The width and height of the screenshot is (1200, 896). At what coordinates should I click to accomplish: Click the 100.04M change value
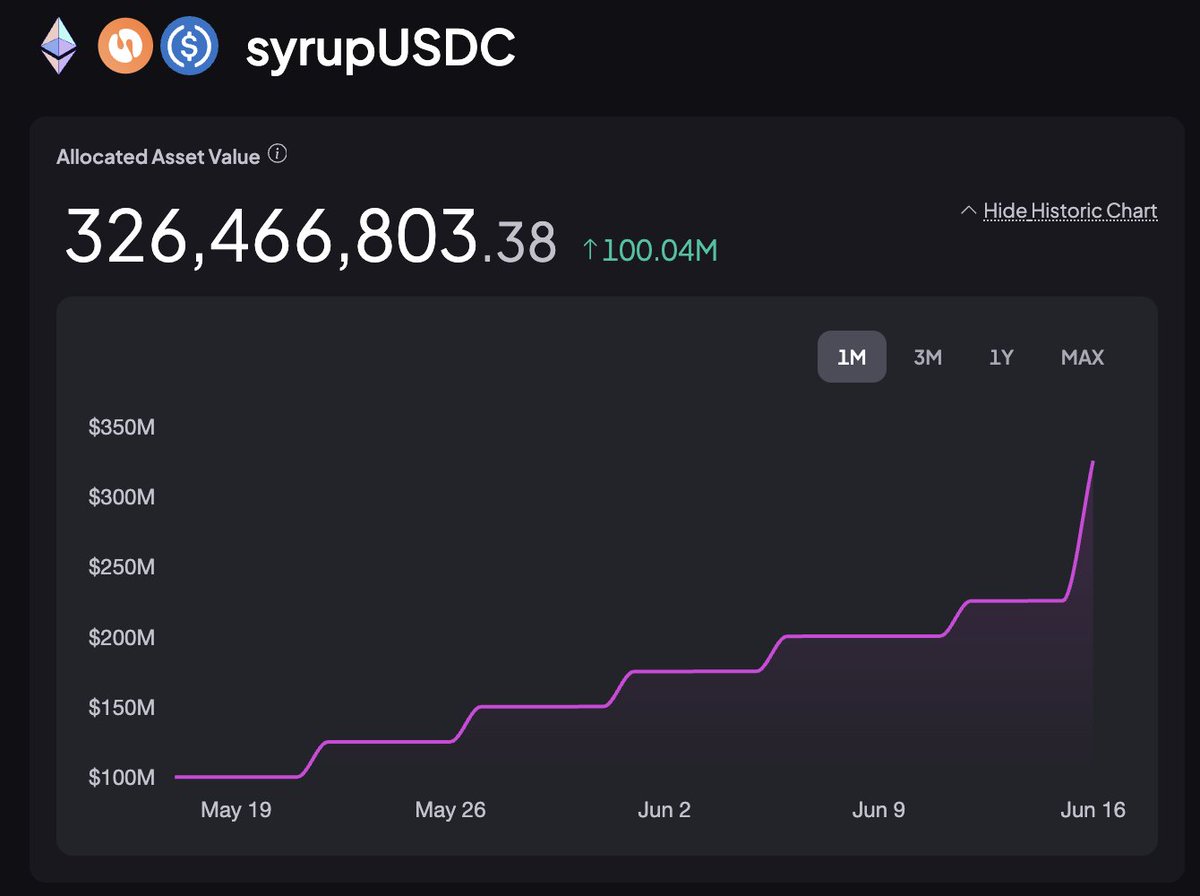[661, 250]
